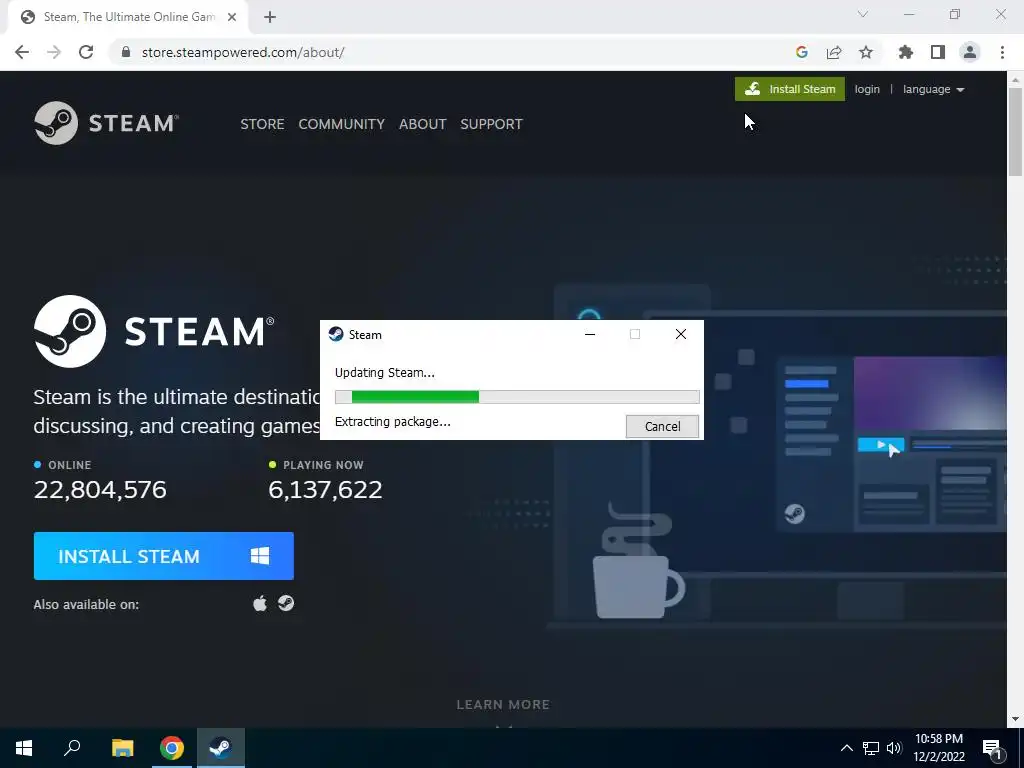Share this page using the share icon
Viewport: 1024px width, 768px height.
pos(834,52)
